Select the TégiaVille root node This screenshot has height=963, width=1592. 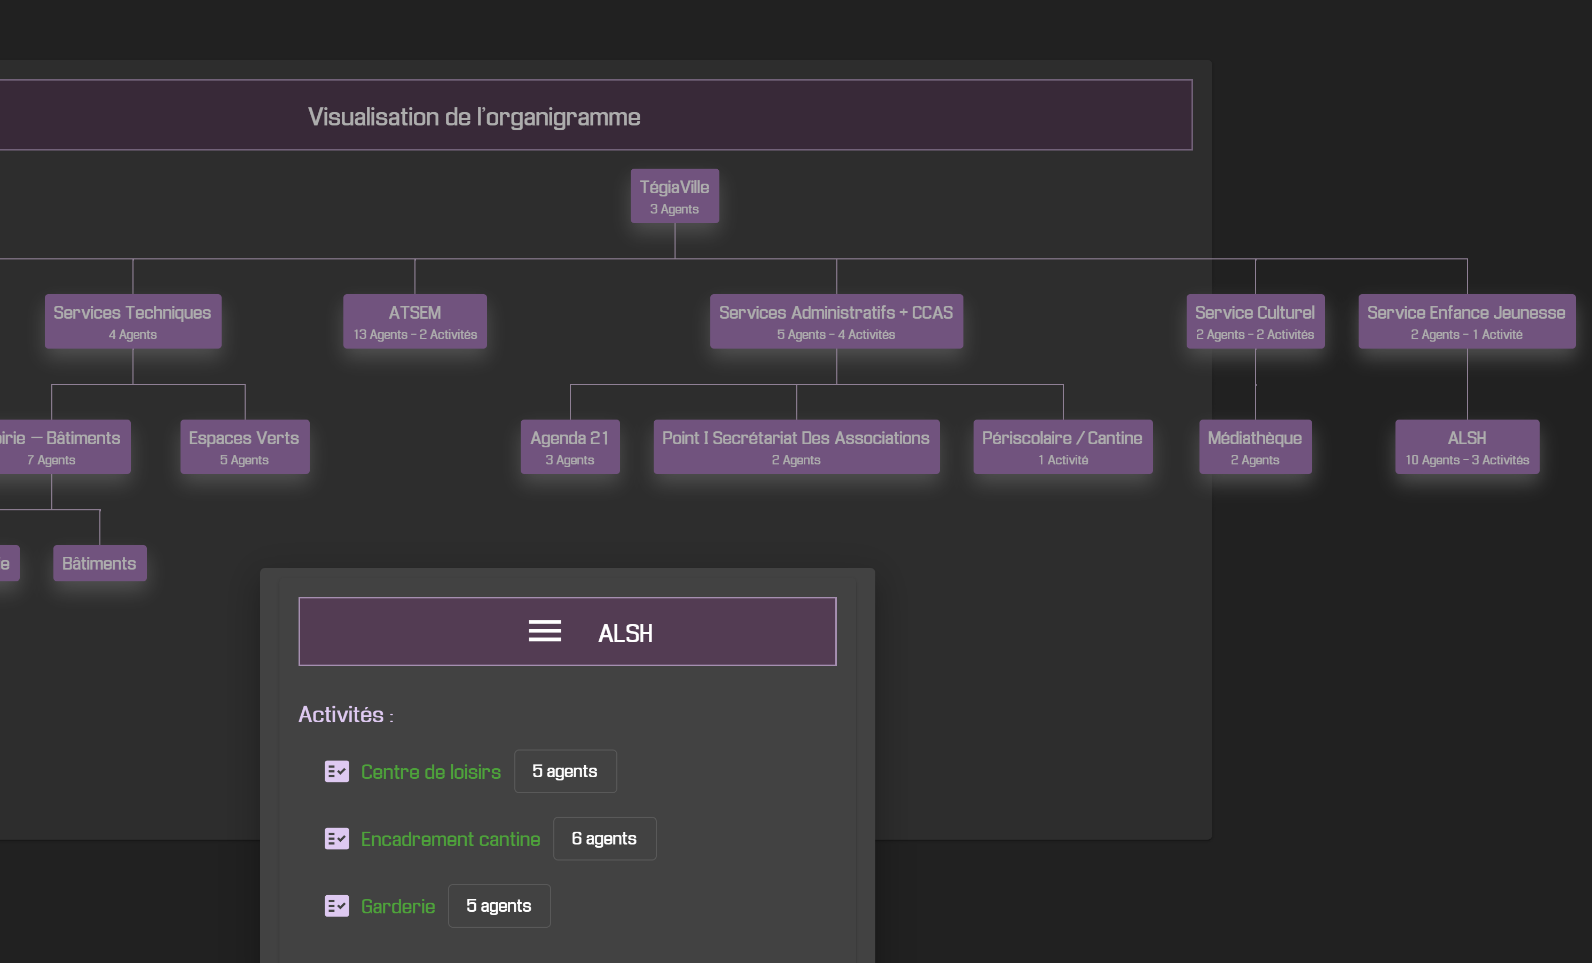(x=675, y=196)
